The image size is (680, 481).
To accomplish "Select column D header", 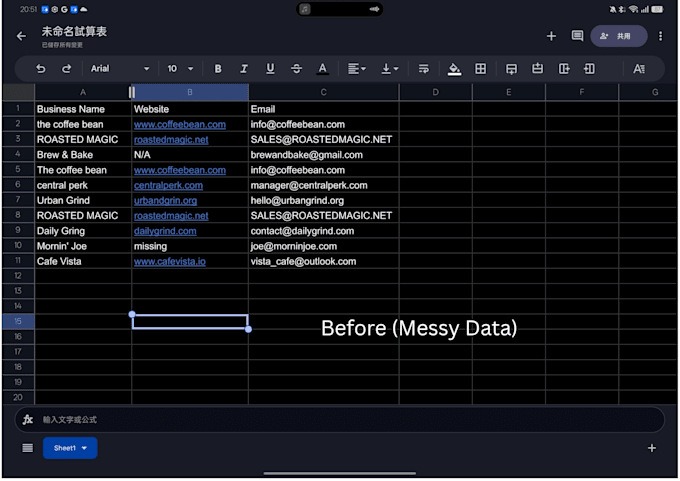I will tap(435, 92).
